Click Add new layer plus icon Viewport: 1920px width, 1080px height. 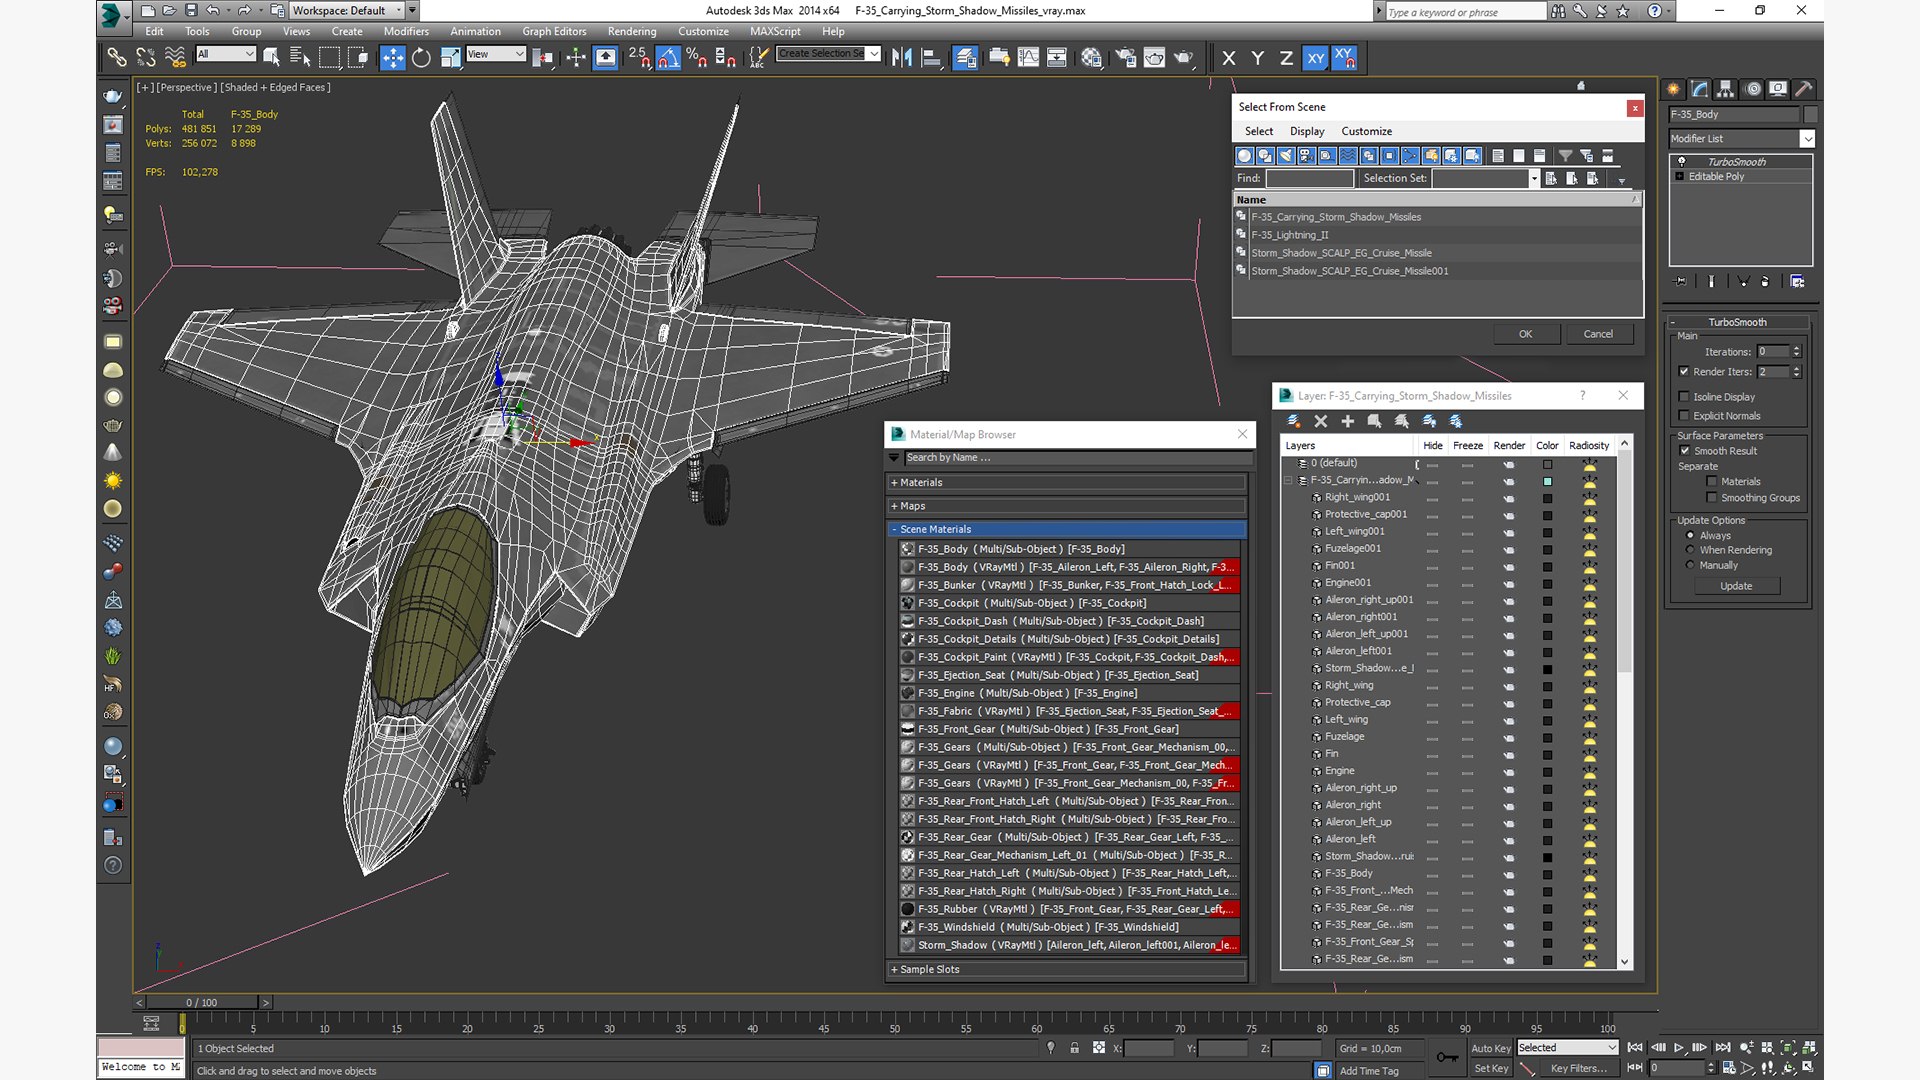(x=1347, y=421)
